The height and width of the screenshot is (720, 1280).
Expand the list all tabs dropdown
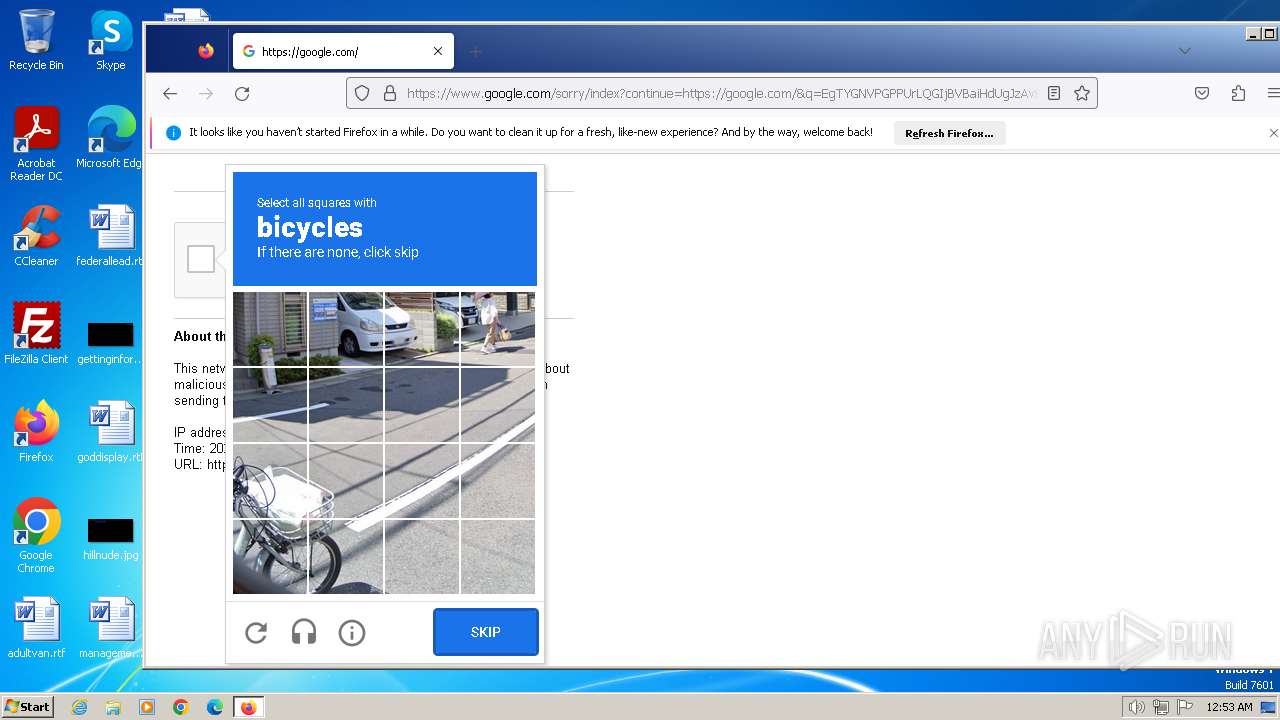(1185, 51)
